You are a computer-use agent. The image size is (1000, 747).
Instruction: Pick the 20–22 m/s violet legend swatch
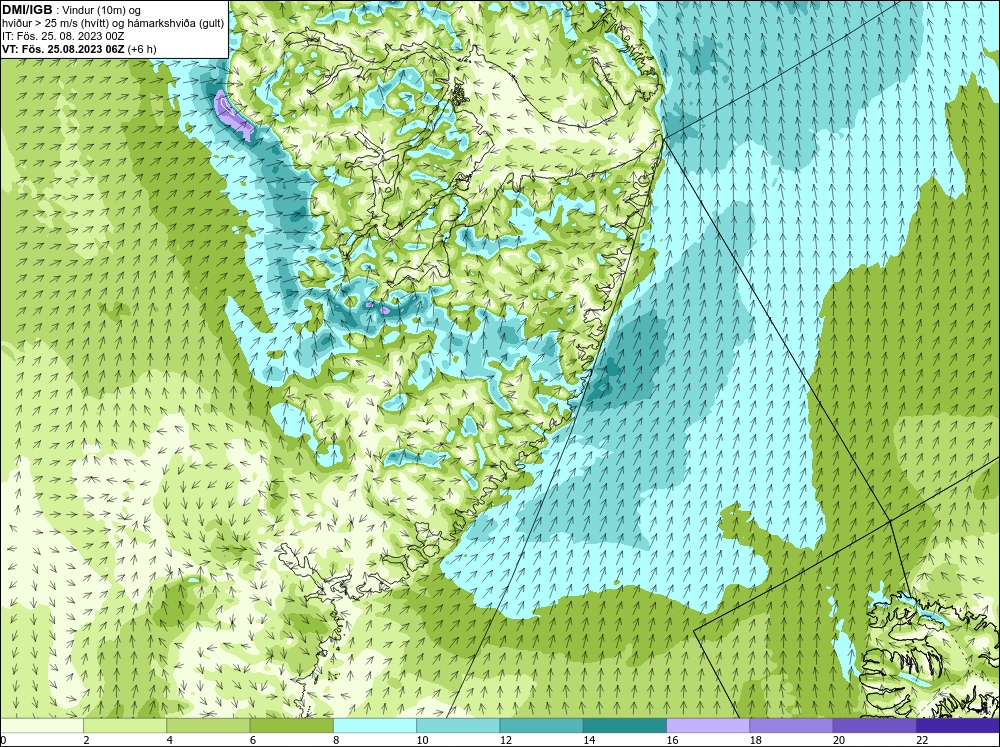874,725
